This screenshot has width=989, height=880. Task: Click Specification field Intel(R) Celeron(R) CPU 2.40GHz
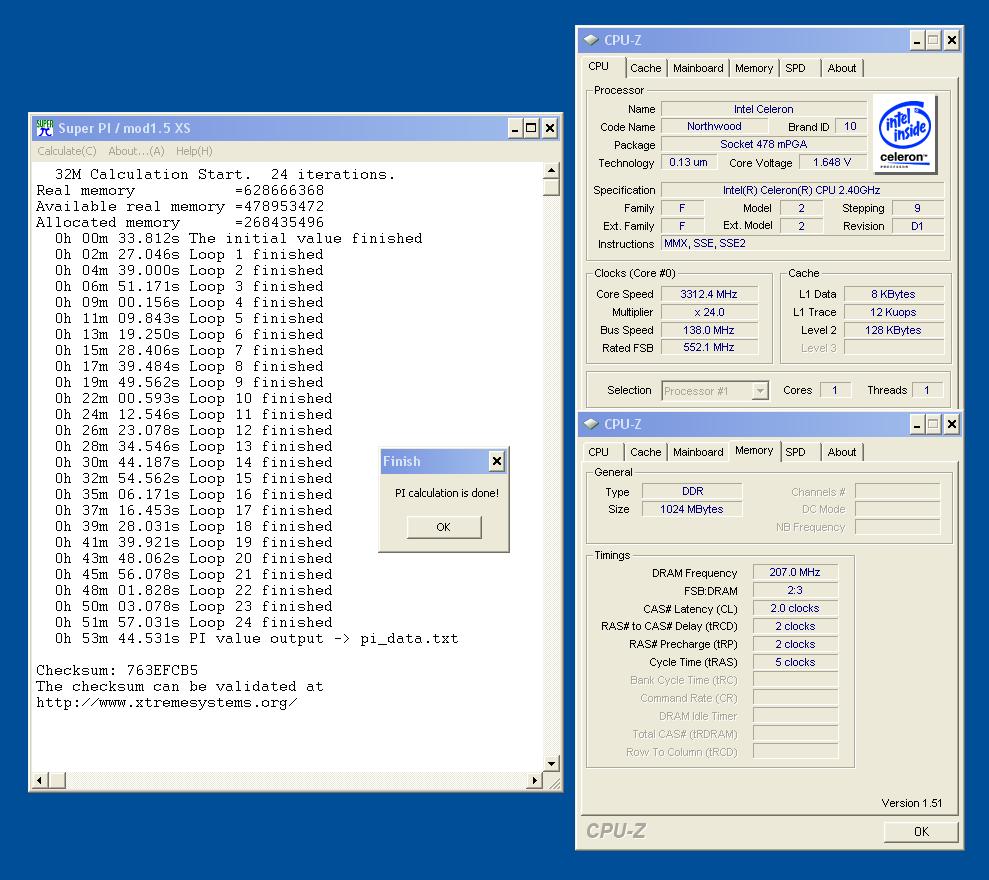802,190
